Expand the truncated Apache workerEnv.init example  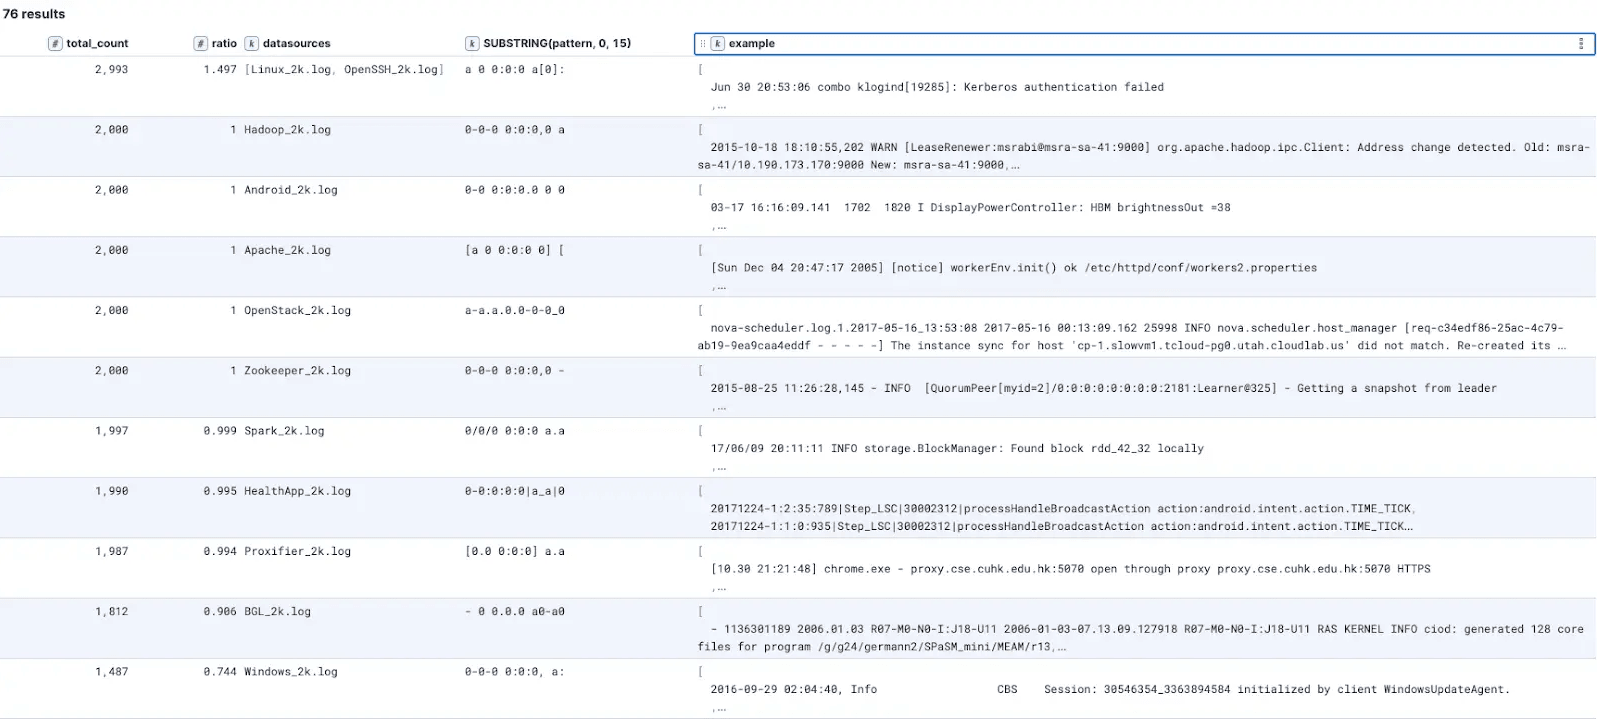pyautogui.click(x=719, y=287)
